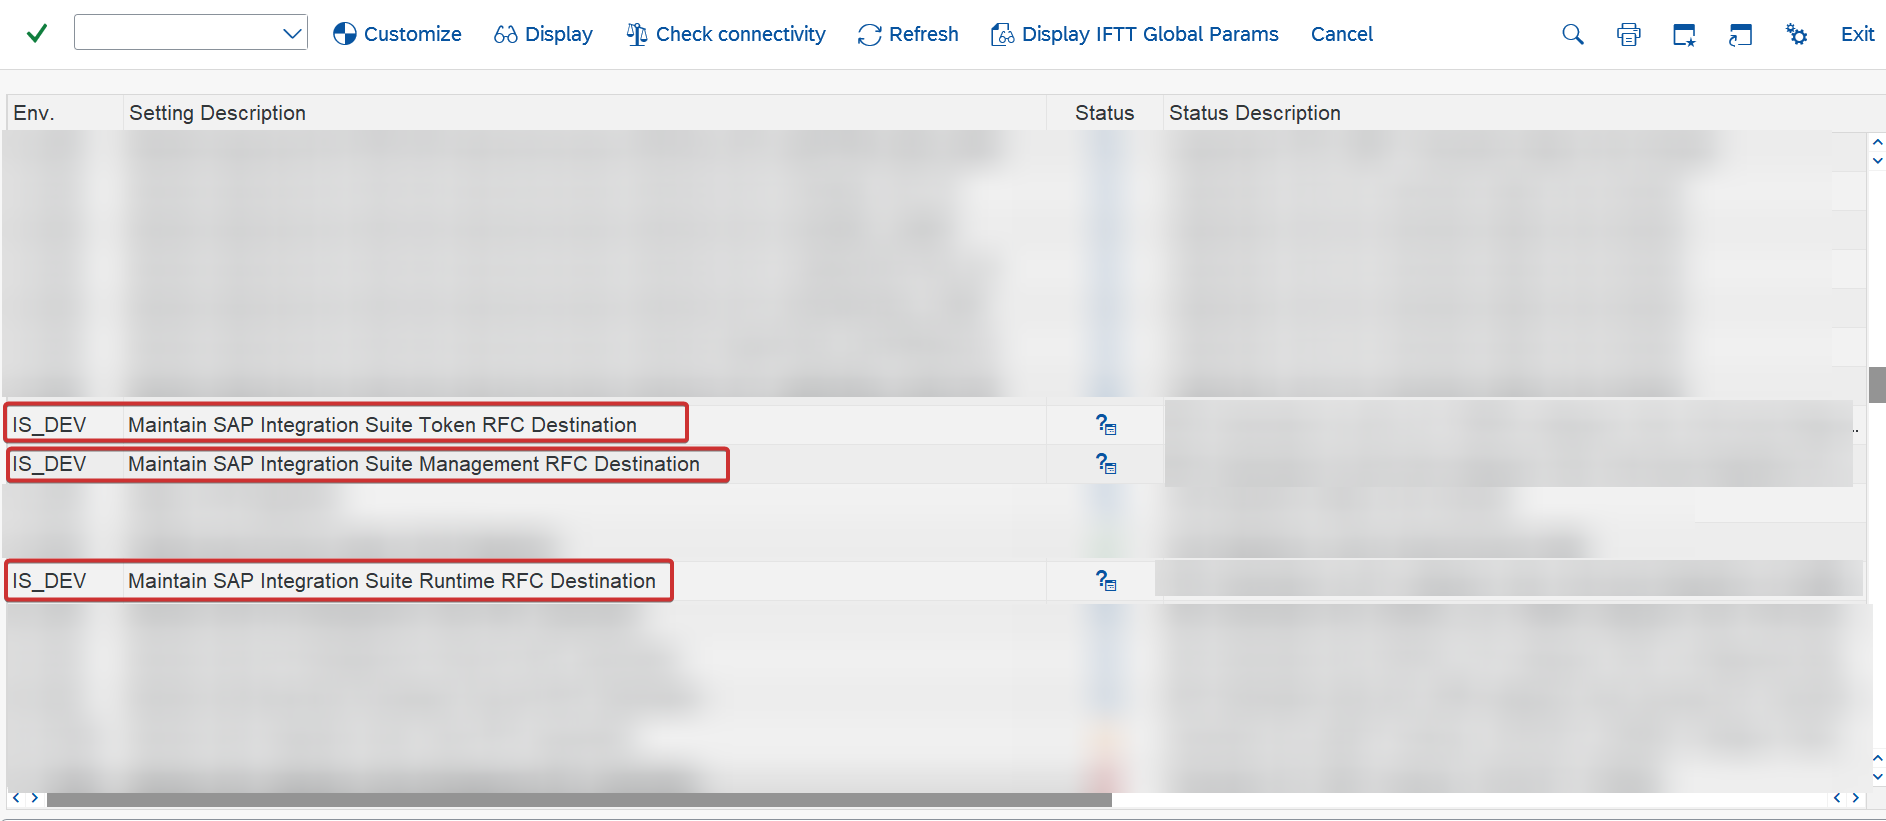Click IS_DEV cell in Token RFC row
This screenshot has width=1886, height=821.
click(x=50, y=425)
